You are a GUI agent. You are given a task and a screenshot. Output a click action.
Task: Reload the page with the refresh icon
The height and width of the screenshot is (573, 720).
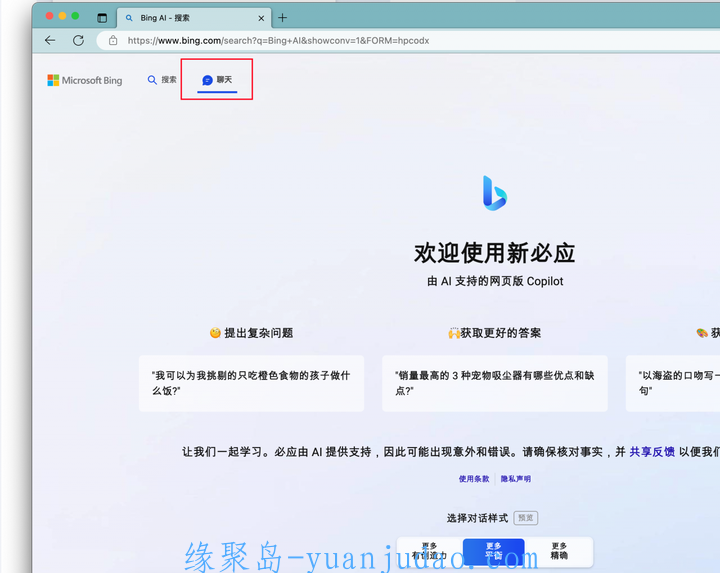click(79, 40)
